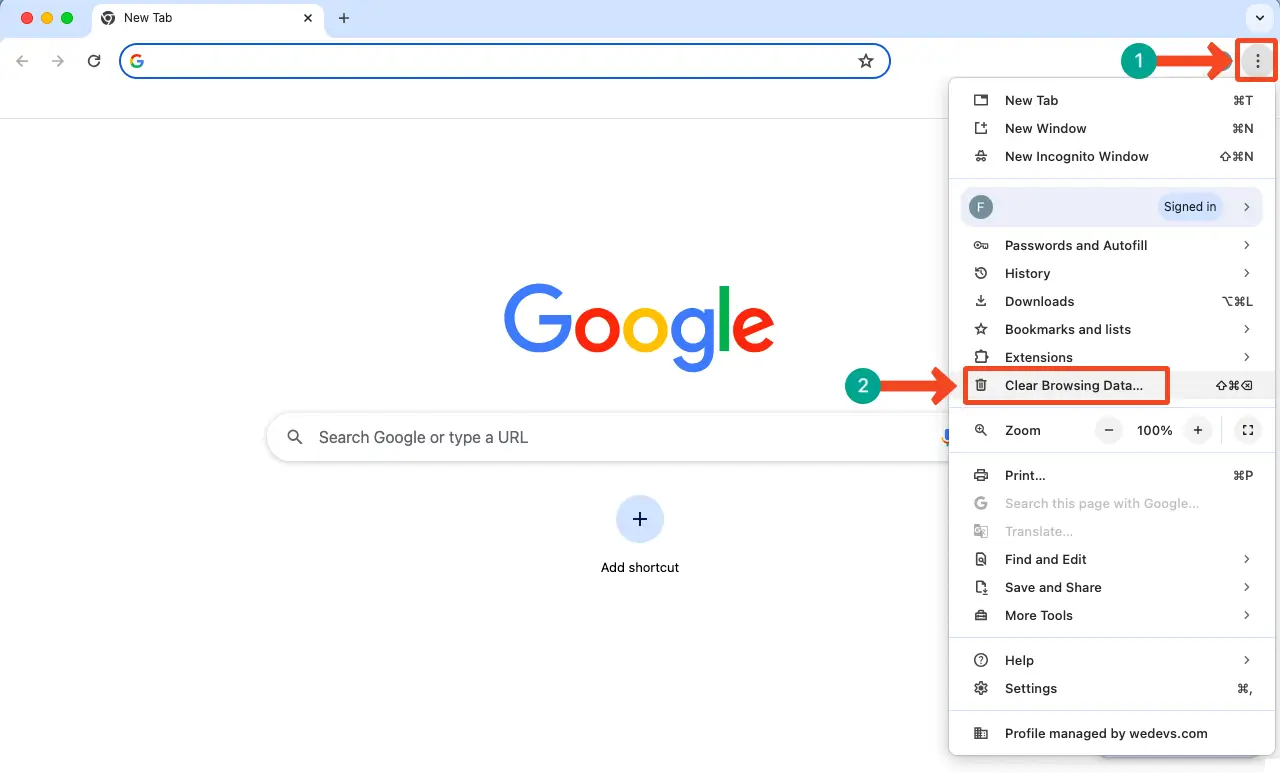Expand the History submenu arrow
The width and height of the screenshot is (1280, 773).
point(1246,273)
